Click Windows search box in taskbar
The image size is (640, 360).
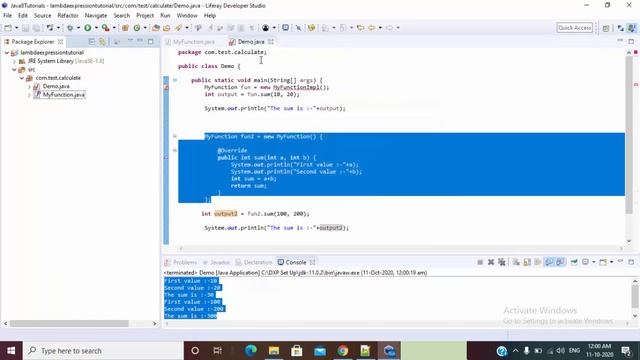103,351
